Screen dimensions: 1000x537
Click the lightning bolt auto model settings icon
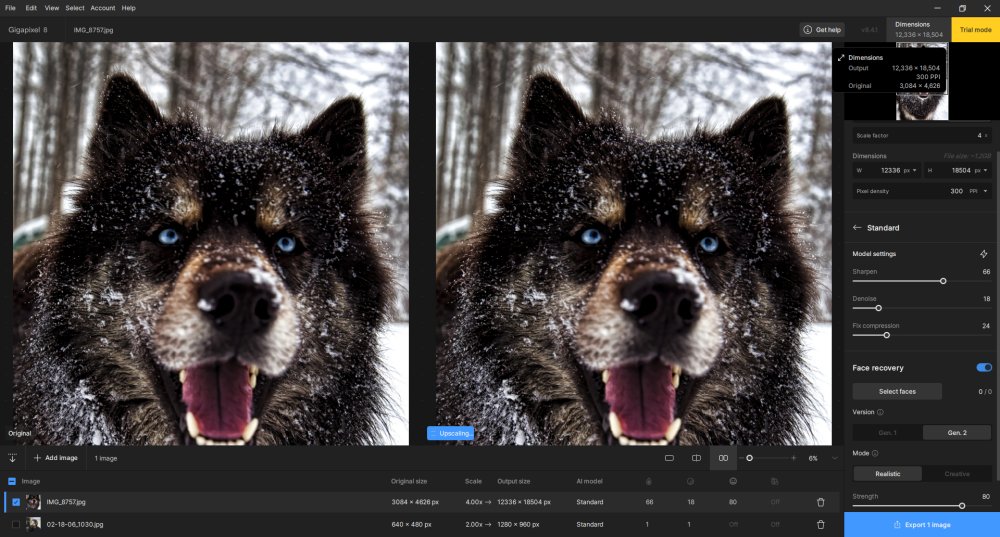[x=983, y=254]
